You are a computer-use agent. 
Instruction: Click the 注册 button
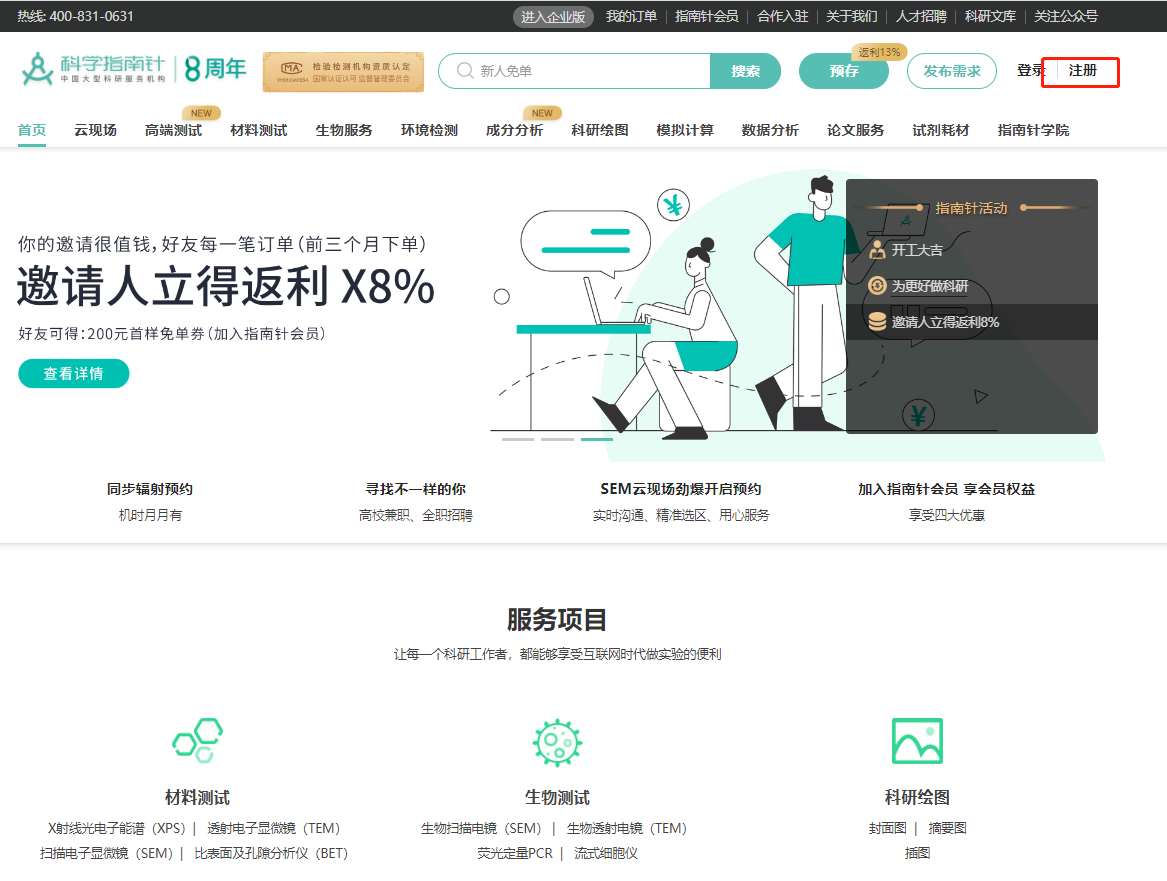pos(1080,71)
